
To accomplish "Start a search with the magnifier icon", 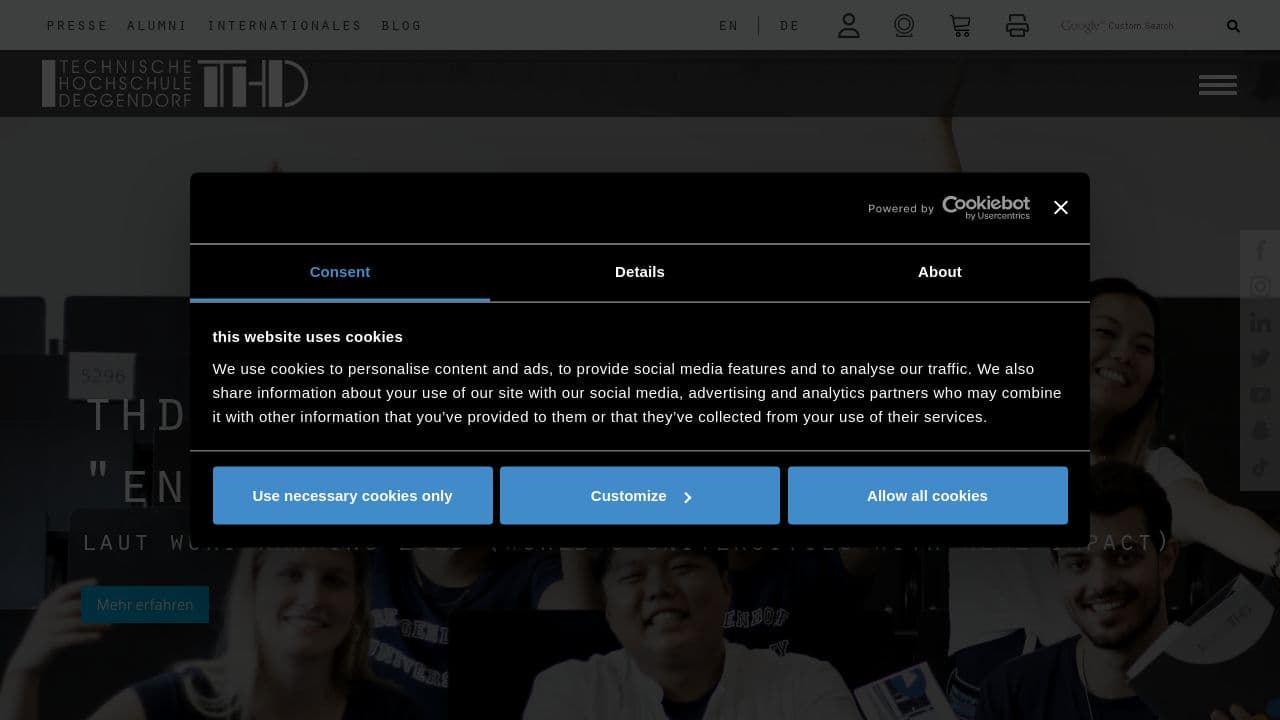I will 1232,25.
